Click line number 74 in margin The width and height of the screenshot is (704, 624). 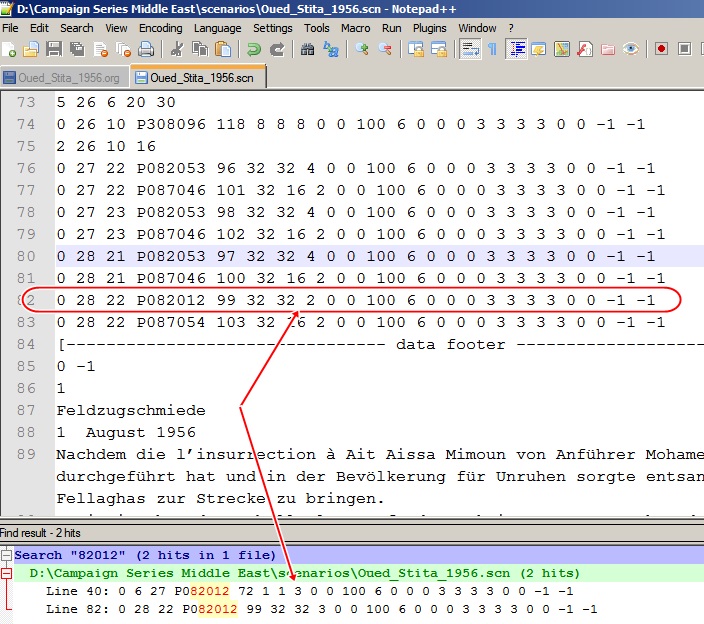26,124
